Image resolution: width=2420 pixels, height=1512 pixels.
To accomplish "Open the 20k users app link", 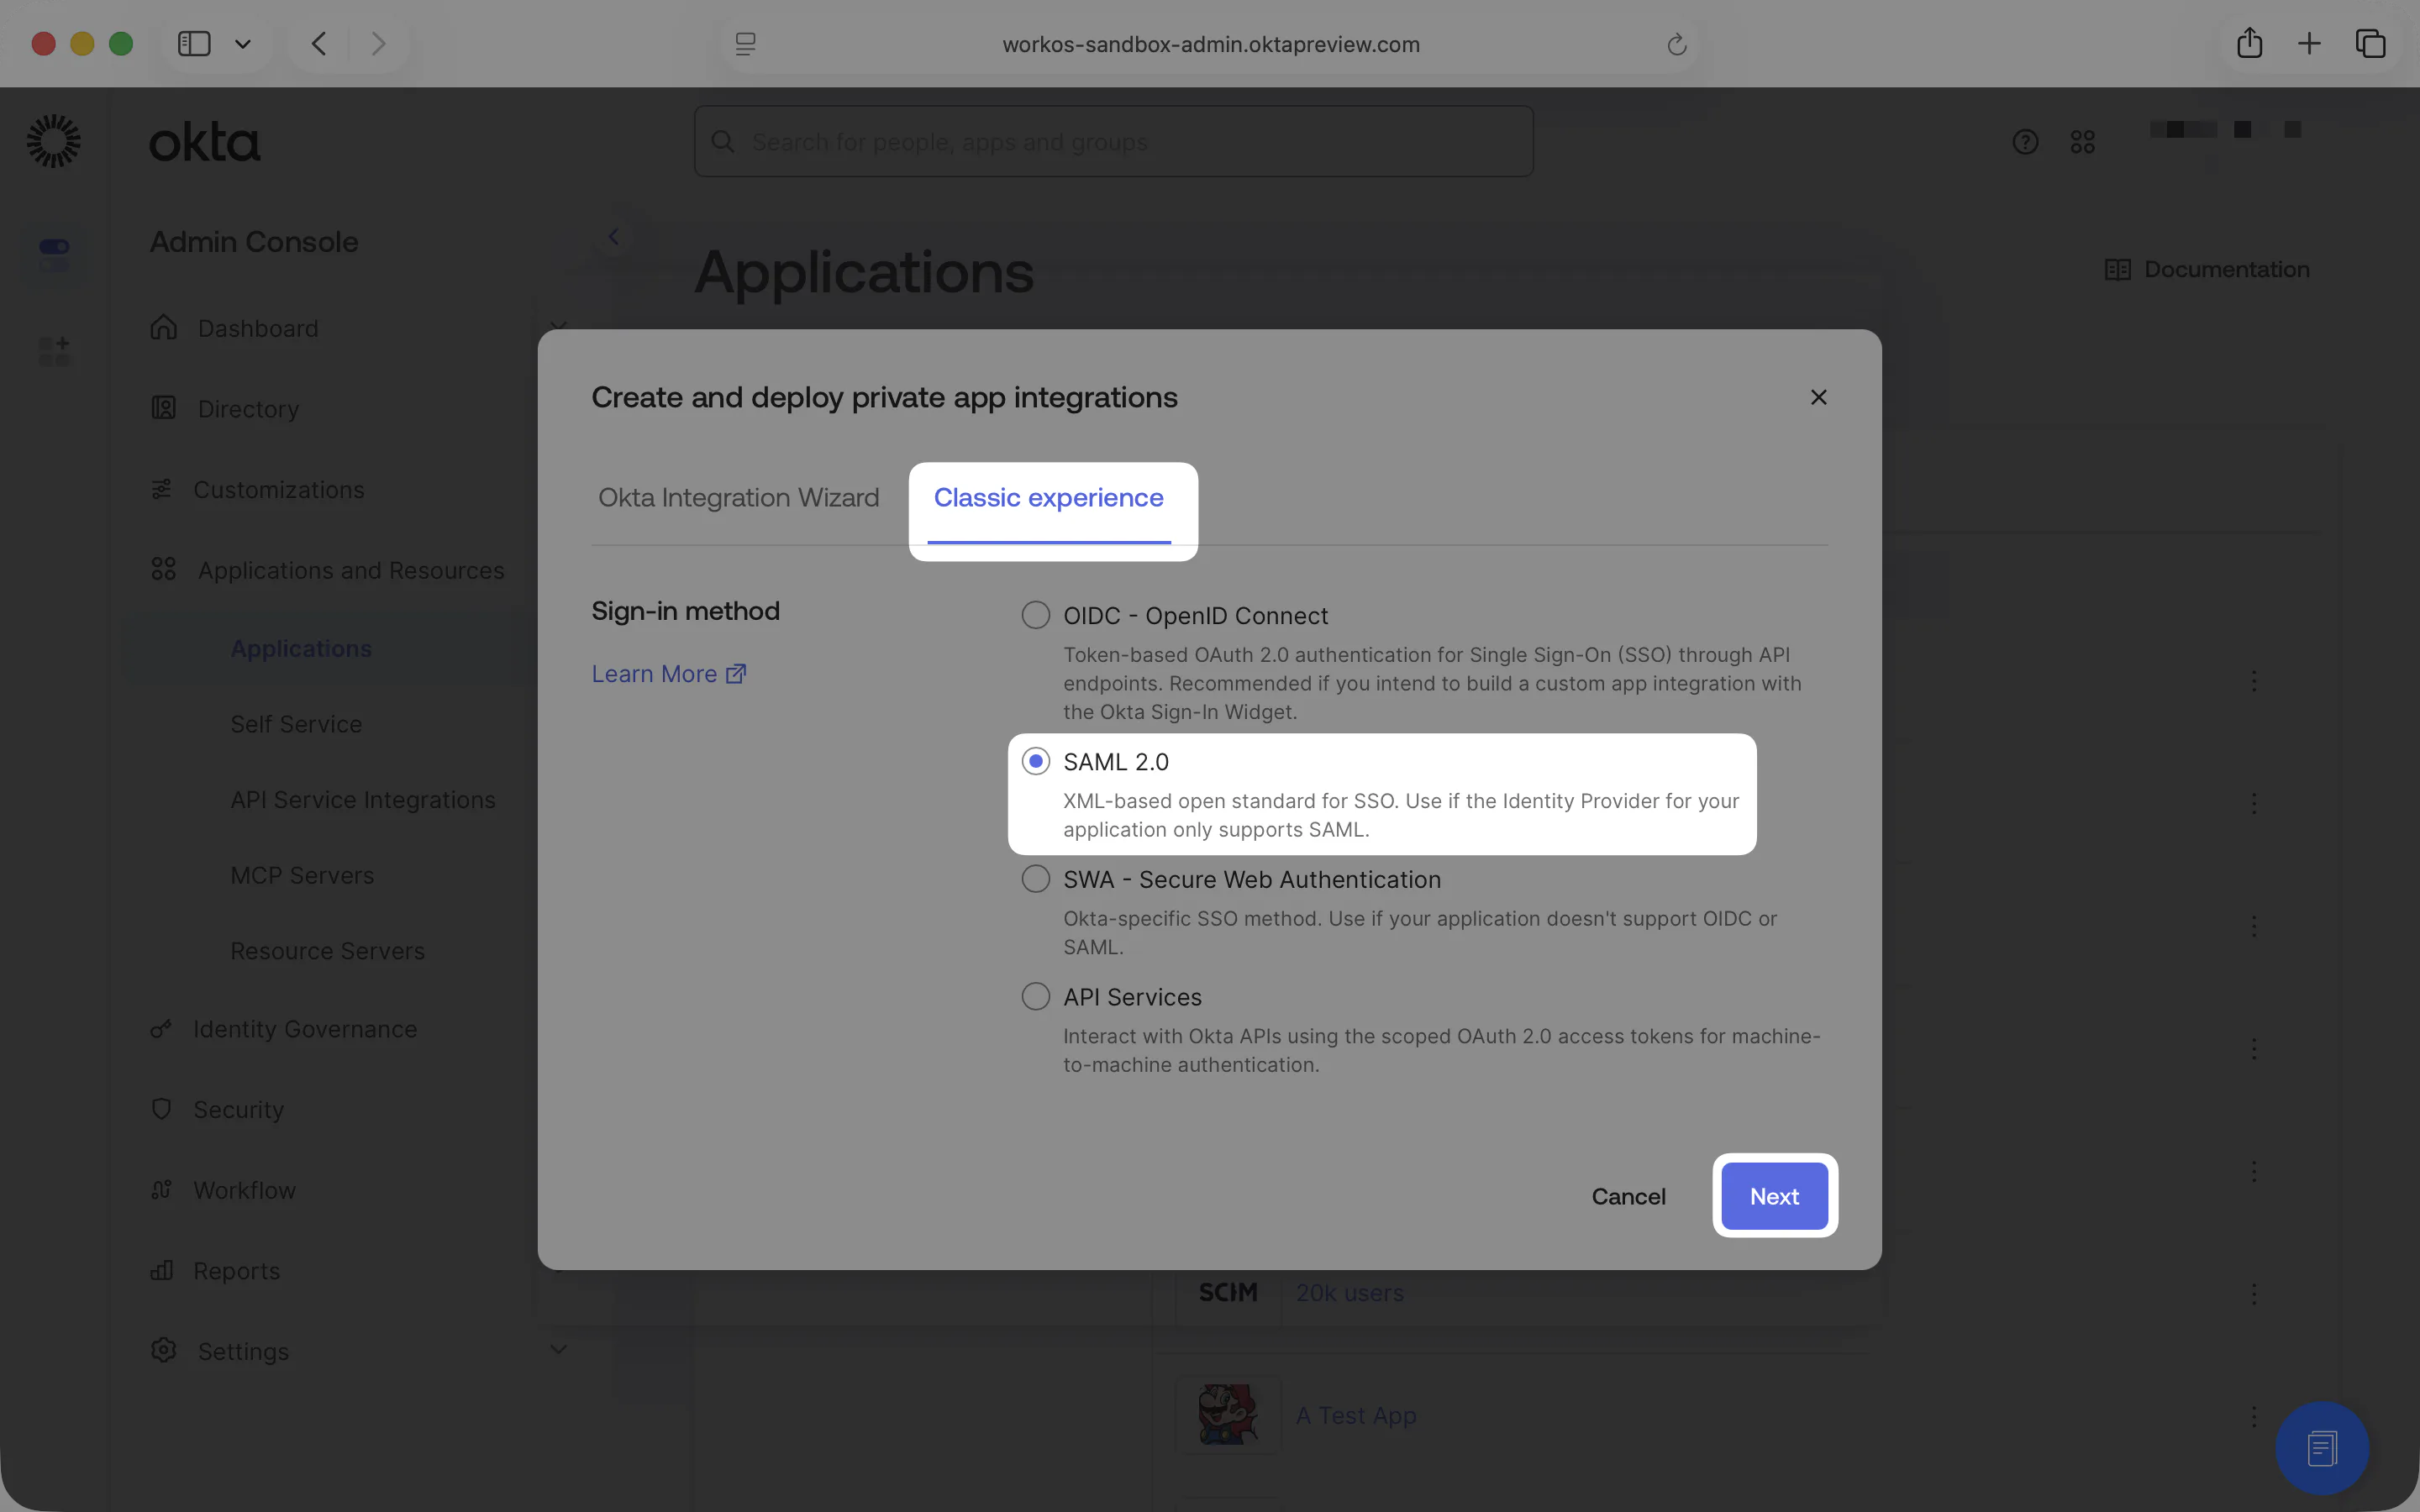I will 1349,1293.
